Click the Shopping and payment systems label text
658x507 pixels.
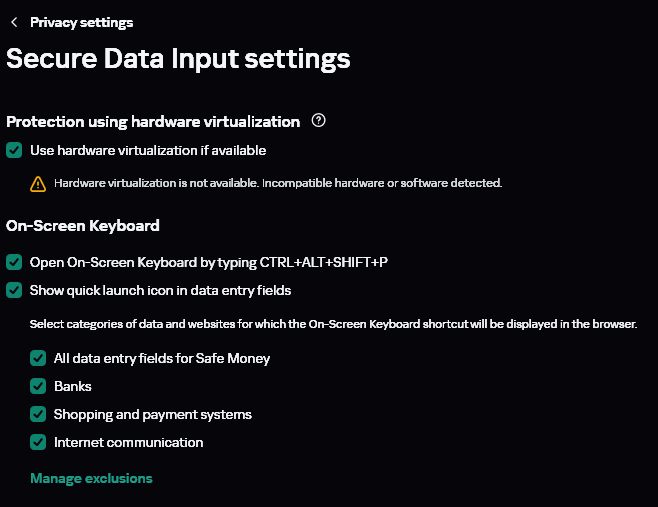tap(153, 414)
